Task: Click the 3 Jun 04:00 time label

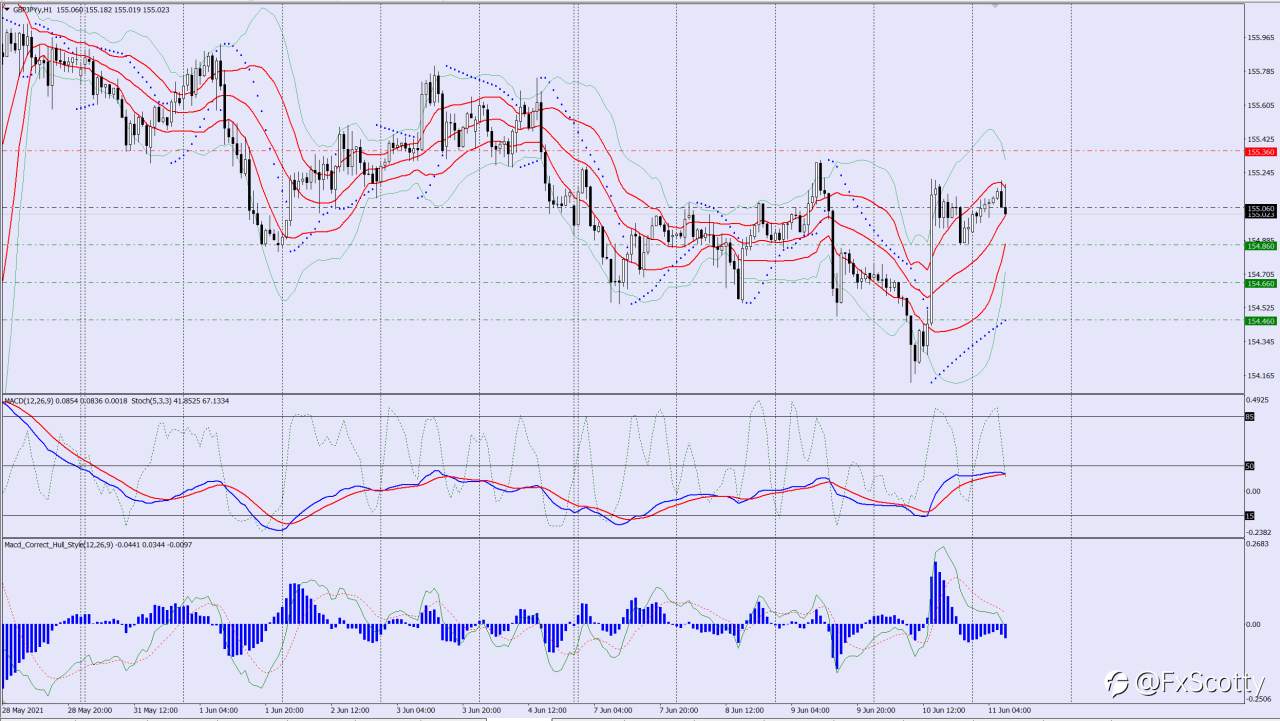Action: 416,710
